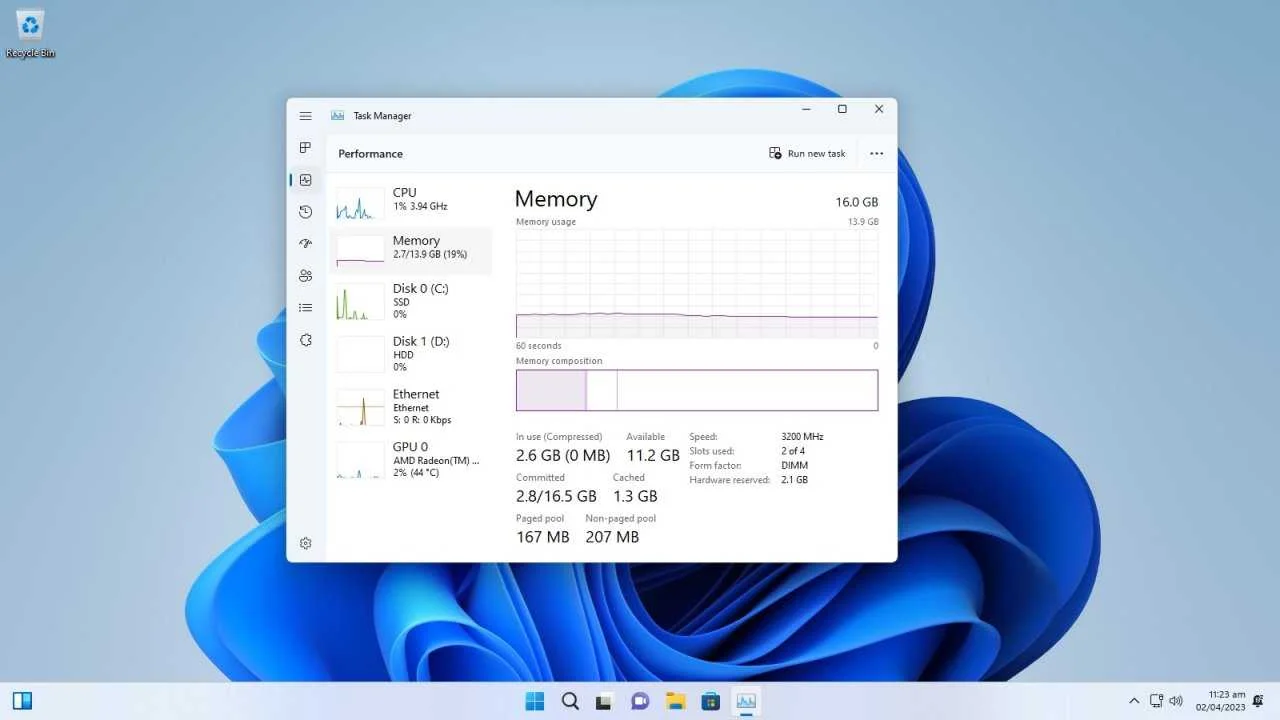Click the 16.0 GB total memory value
1280x720 pixels.
pos(857,202)
